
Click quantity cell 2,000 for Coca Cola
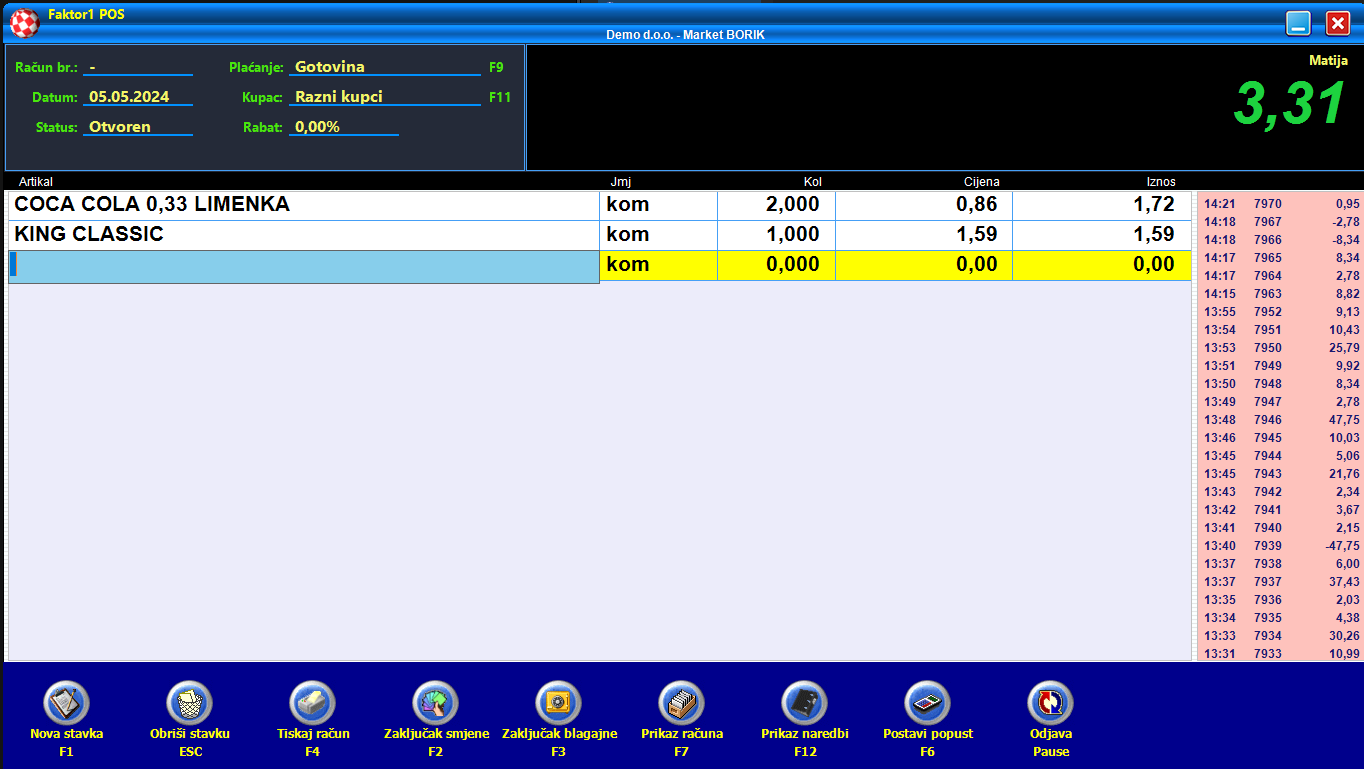coord(777,205)
